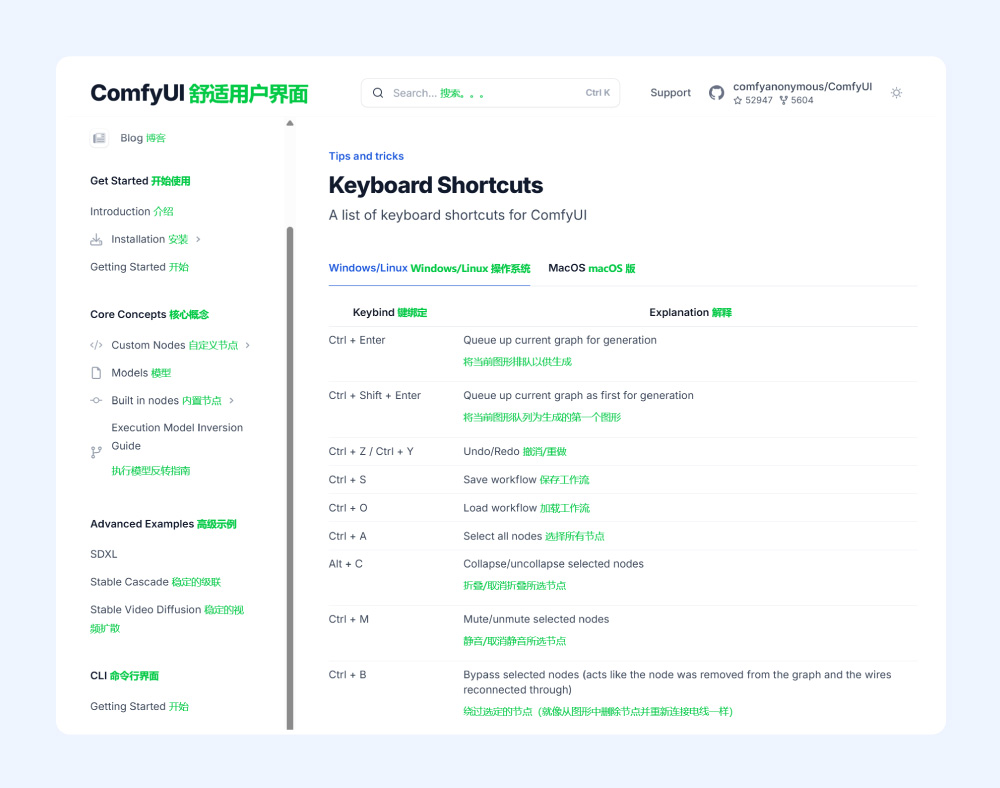Click the 'Save workflow' explanation text
The image size is (1000, 788).
500,479
